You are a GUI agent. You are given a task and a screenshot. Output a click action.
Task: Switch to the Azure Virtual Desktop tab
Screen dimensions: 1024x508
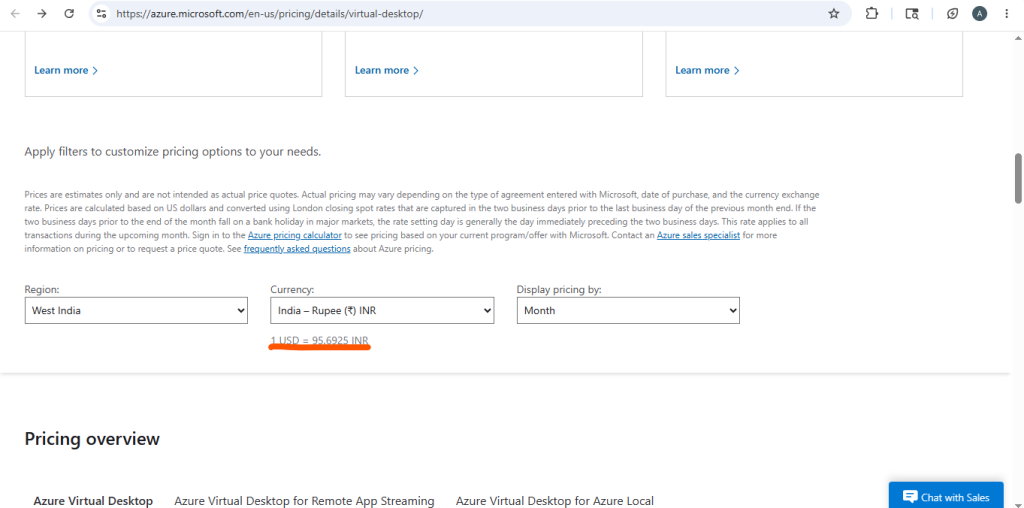(93, 501)
